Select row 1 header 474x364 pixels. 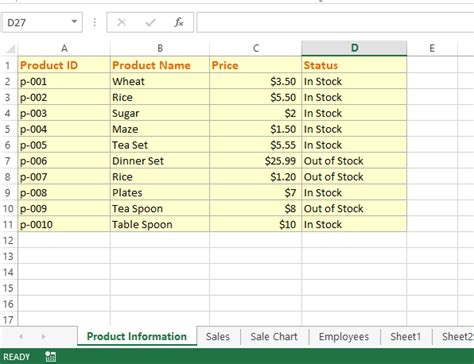coord(8,65)
